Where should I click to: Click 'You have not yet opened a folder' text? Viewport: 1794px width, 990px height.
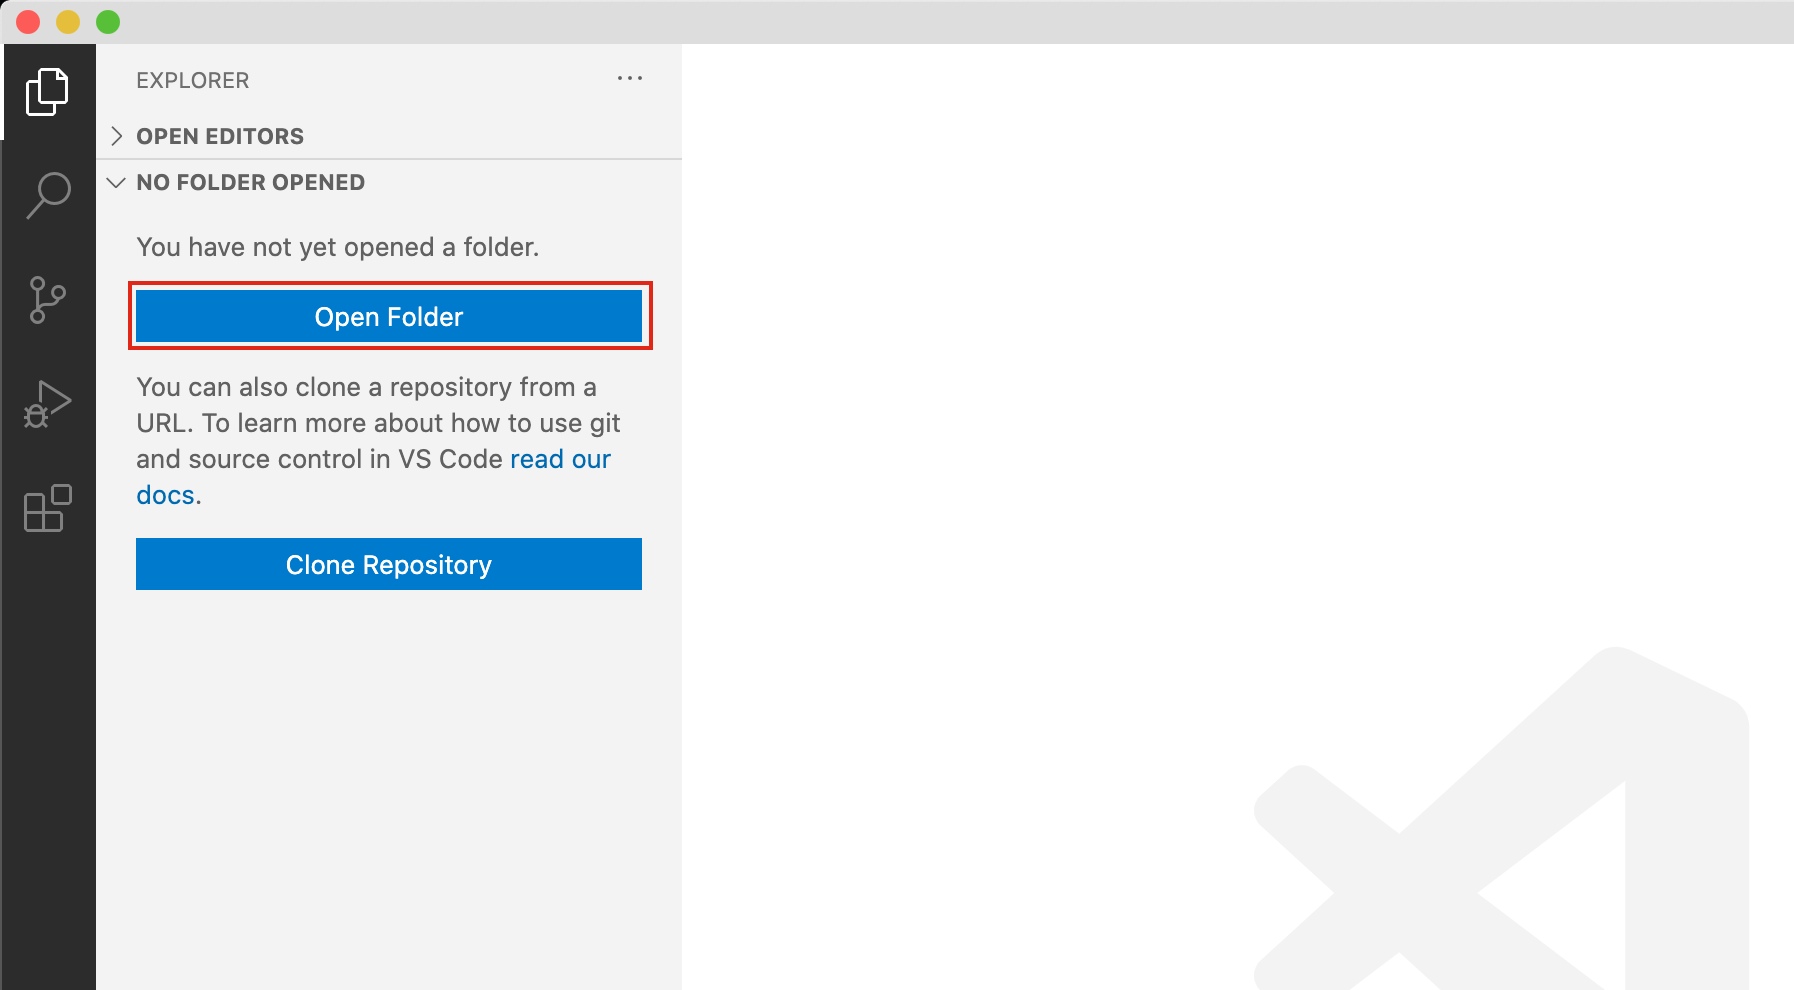(337, 247)
